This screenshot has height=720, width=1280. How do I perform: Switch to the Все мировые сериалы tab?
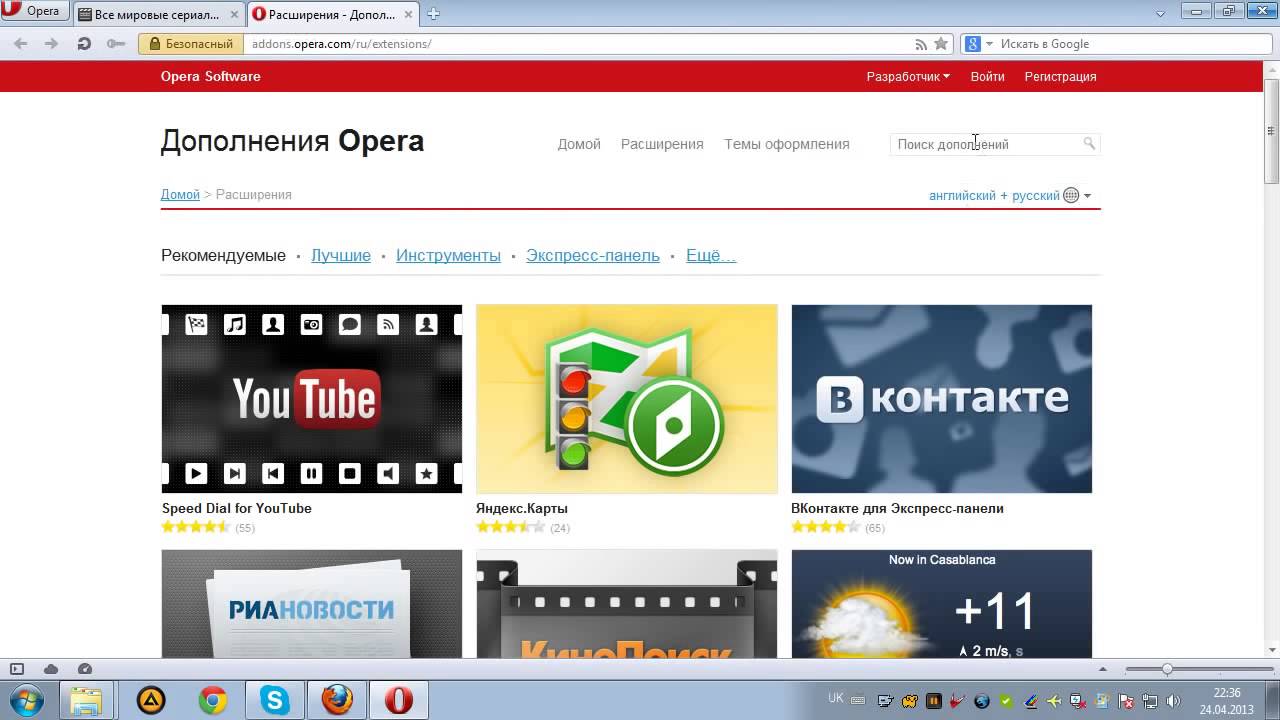(x=158, y=15)
